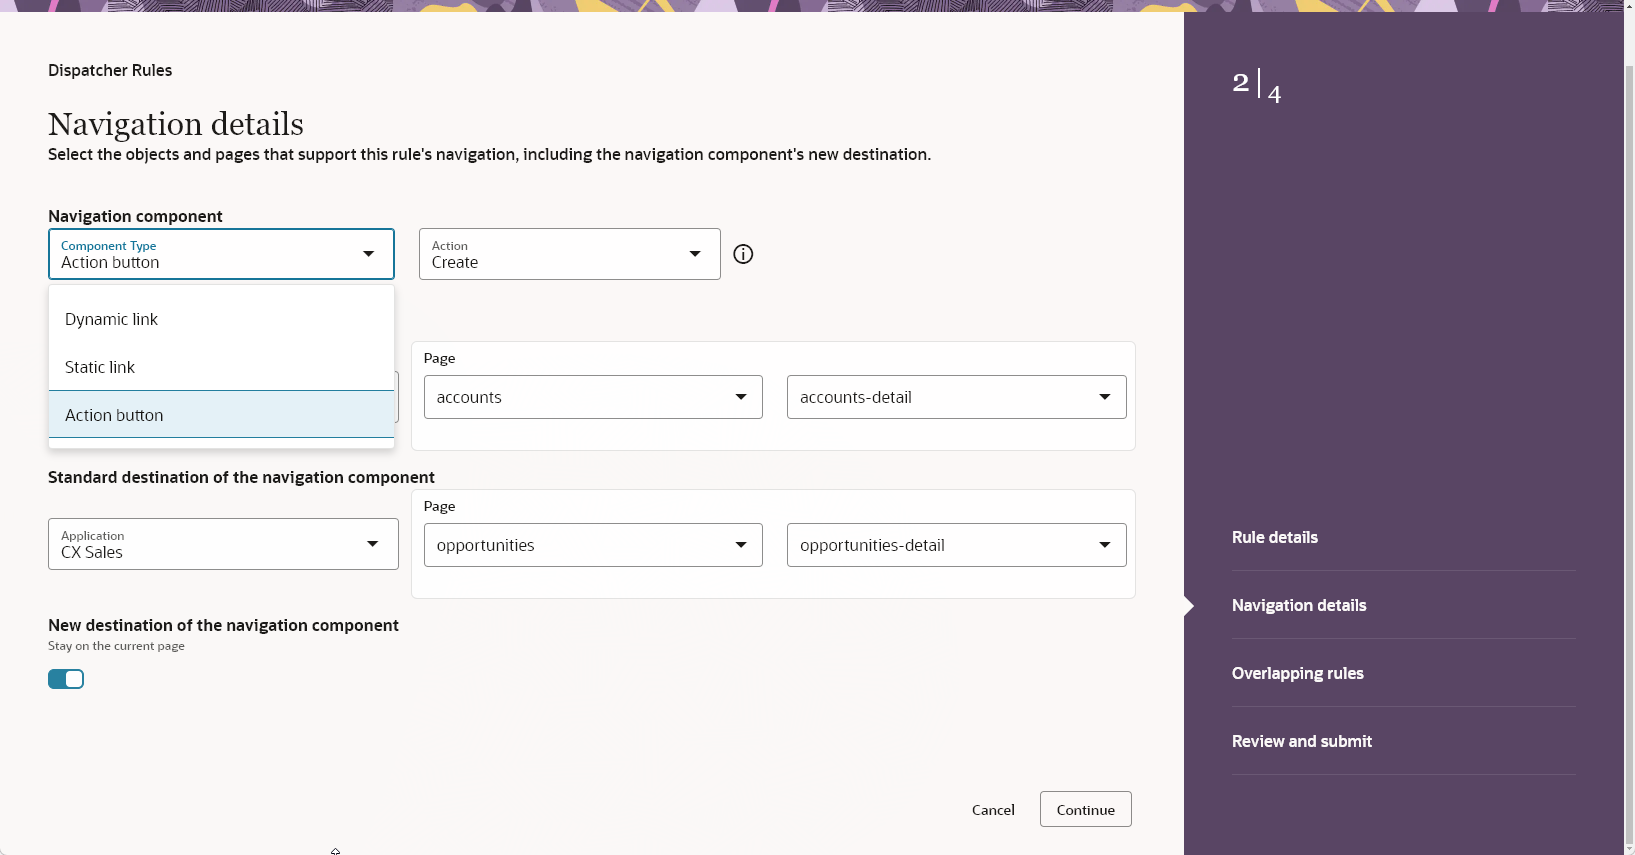This screenshot has height=855, width=1635.
Task: Expand the opportunities-detail dropdown
Action: [x=956, y=545]
